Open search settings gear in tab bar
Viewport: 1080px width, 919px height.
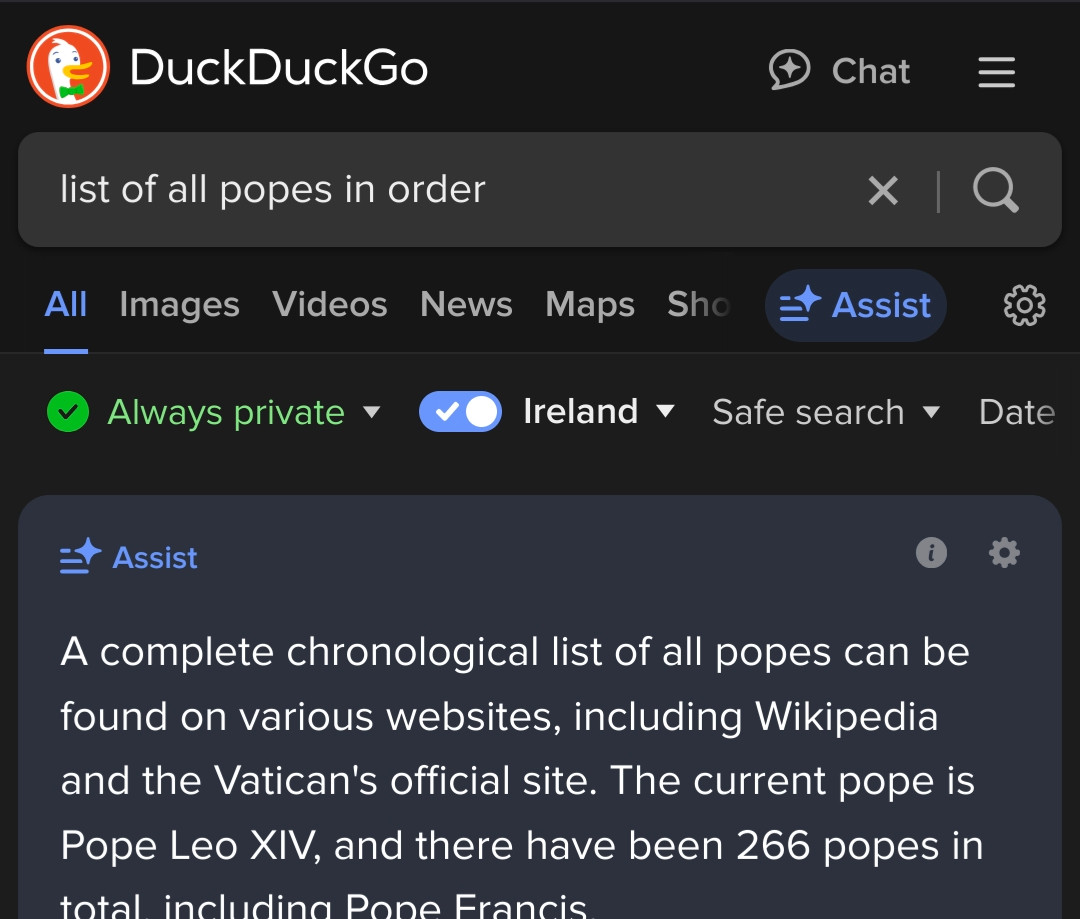pyautogui.click(x=1024, y=305)
